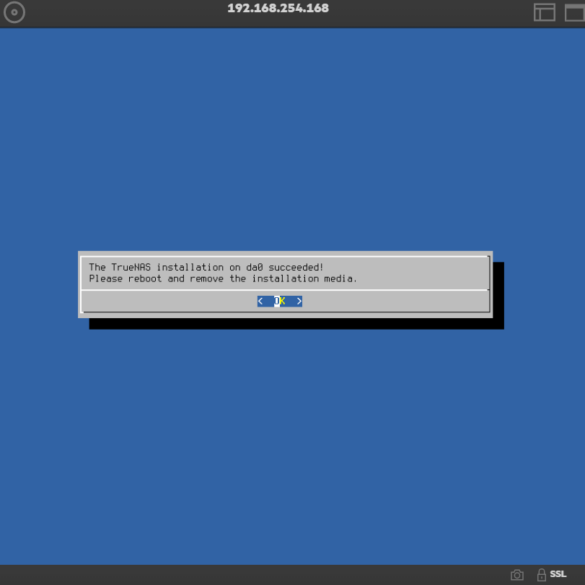
Task: Click the 192.168.254.168 title text
Action: pos(278,8)
